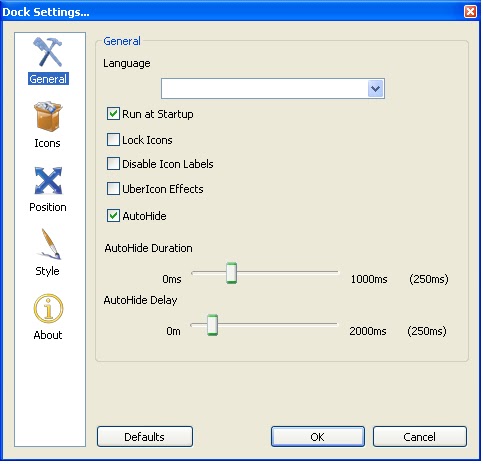Open the Icons section box icon
483x464 pixels.
48,116
